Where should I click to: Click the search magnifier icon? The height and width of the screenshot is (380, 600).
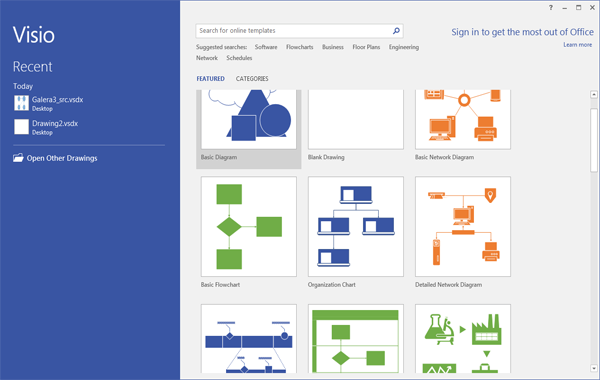pyautogui.click(x=396, y=31)
